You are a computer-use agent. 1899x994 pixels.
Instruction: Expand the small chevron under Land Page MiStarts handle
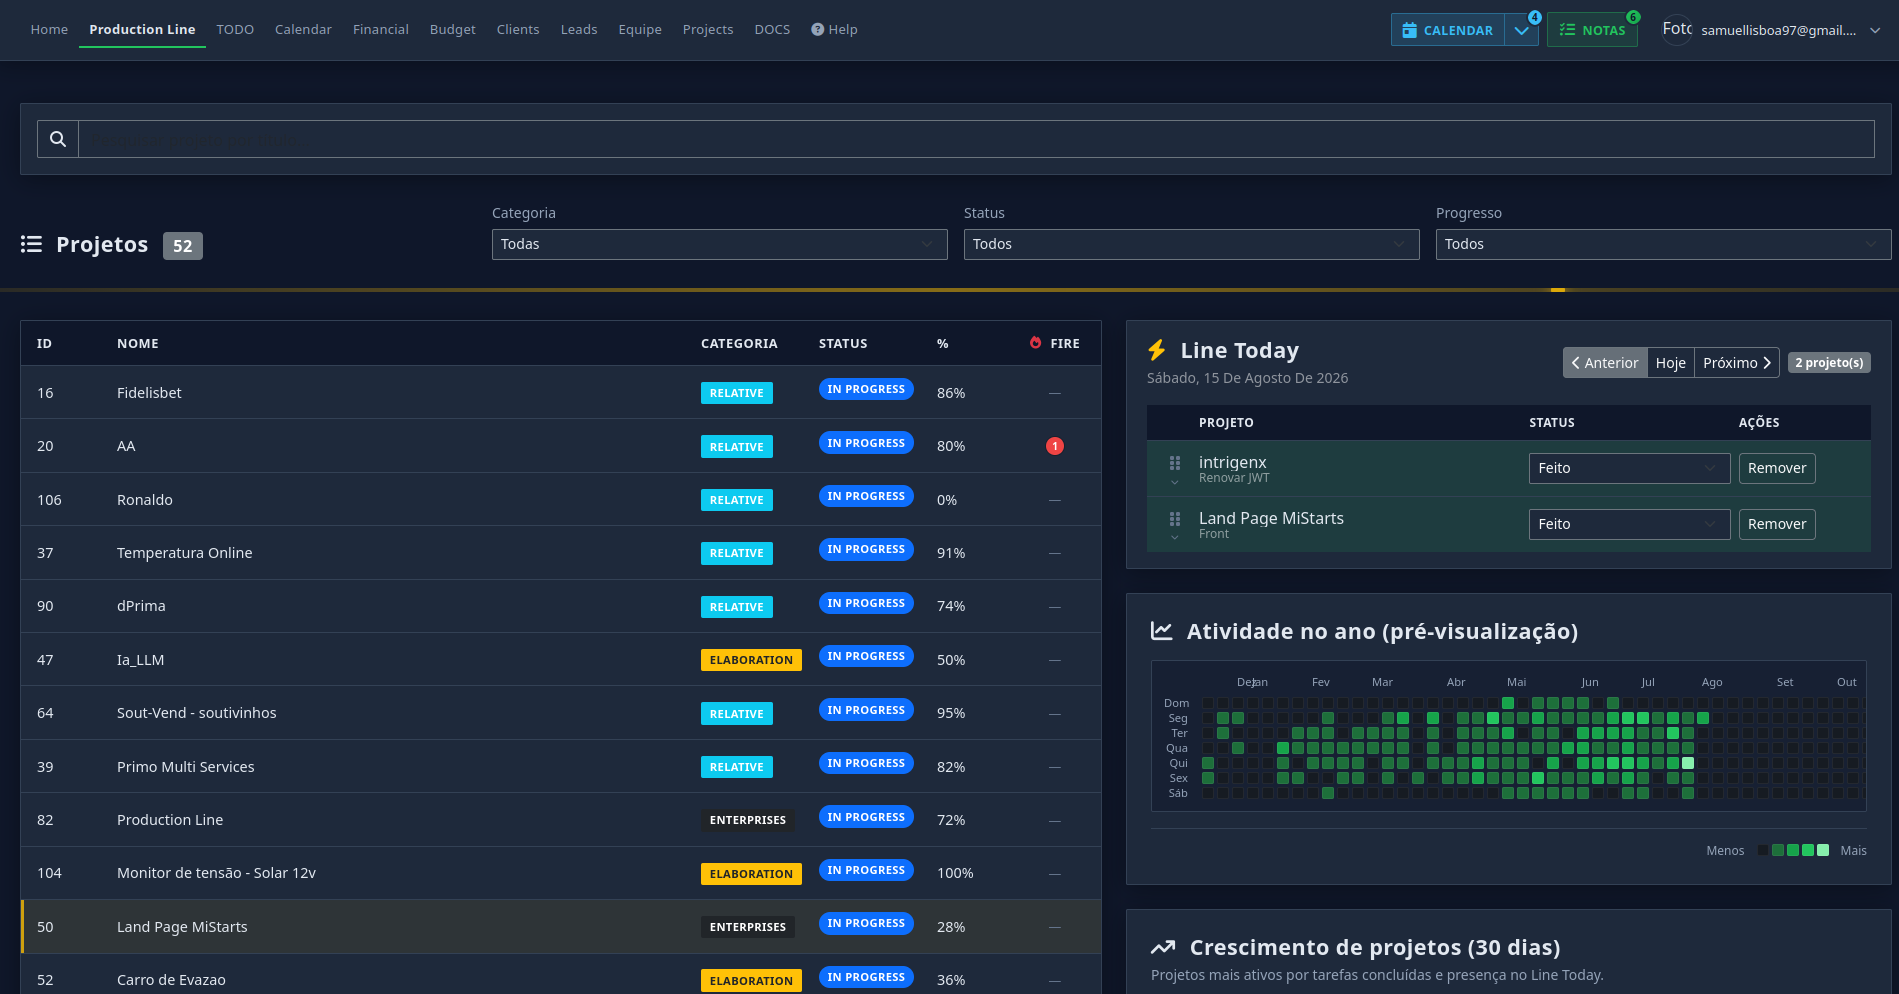point(1175,539)
